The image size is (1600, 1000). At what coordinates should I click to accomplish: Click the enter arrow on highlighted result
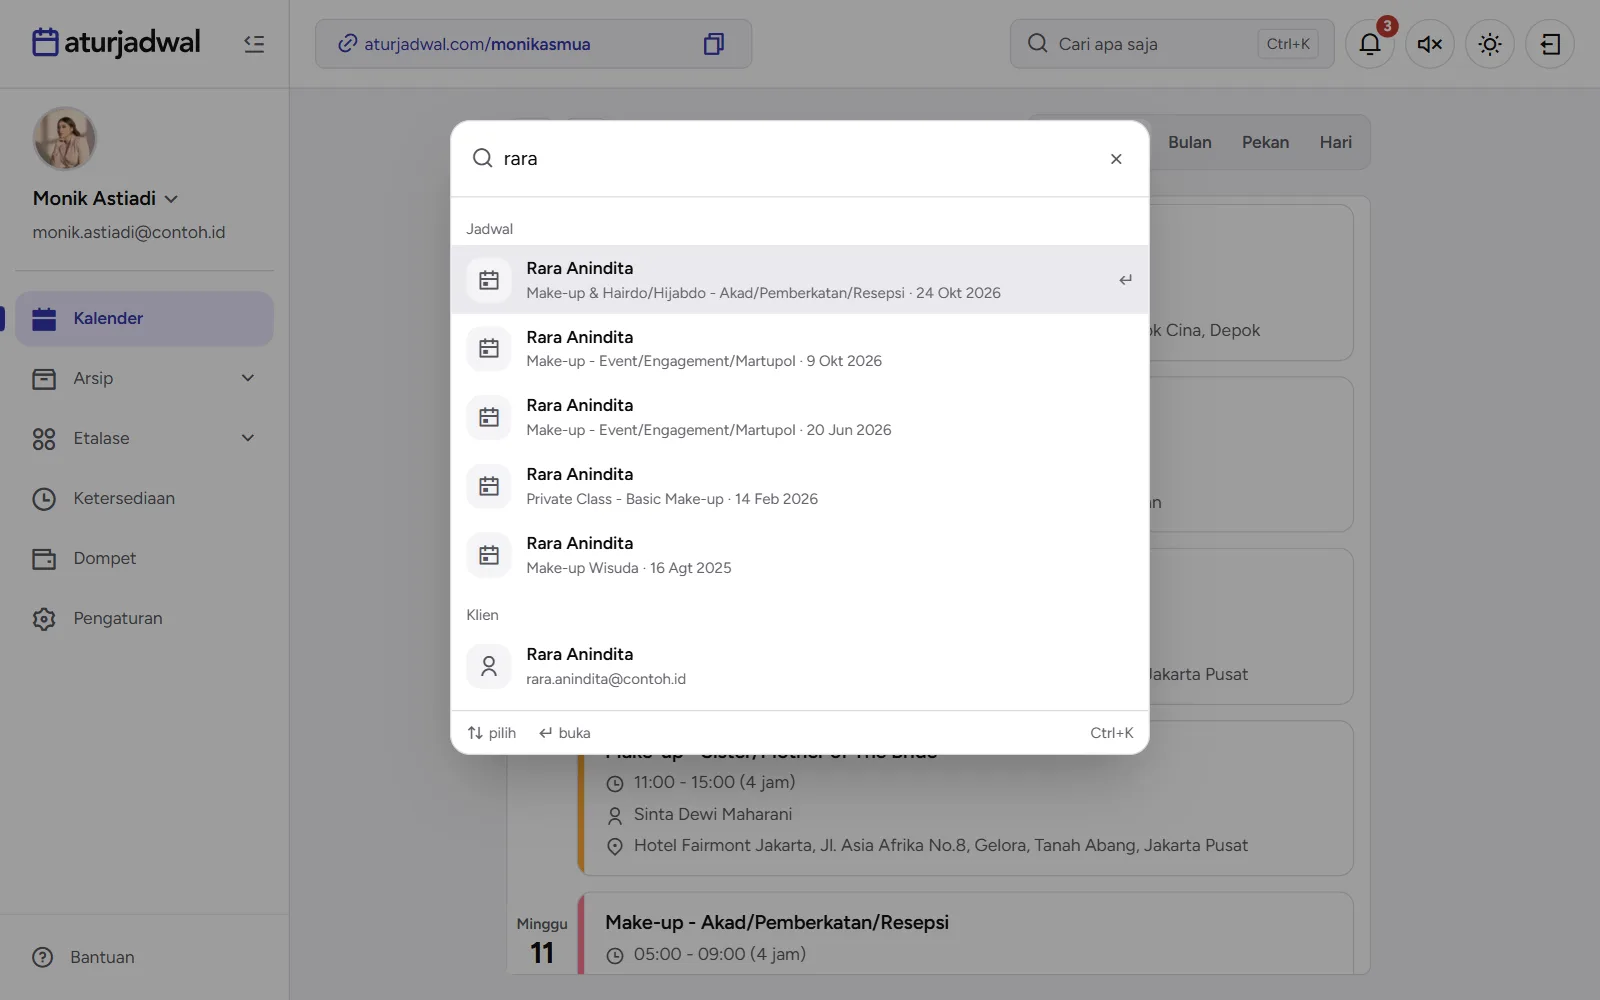tap(1125, 280)
